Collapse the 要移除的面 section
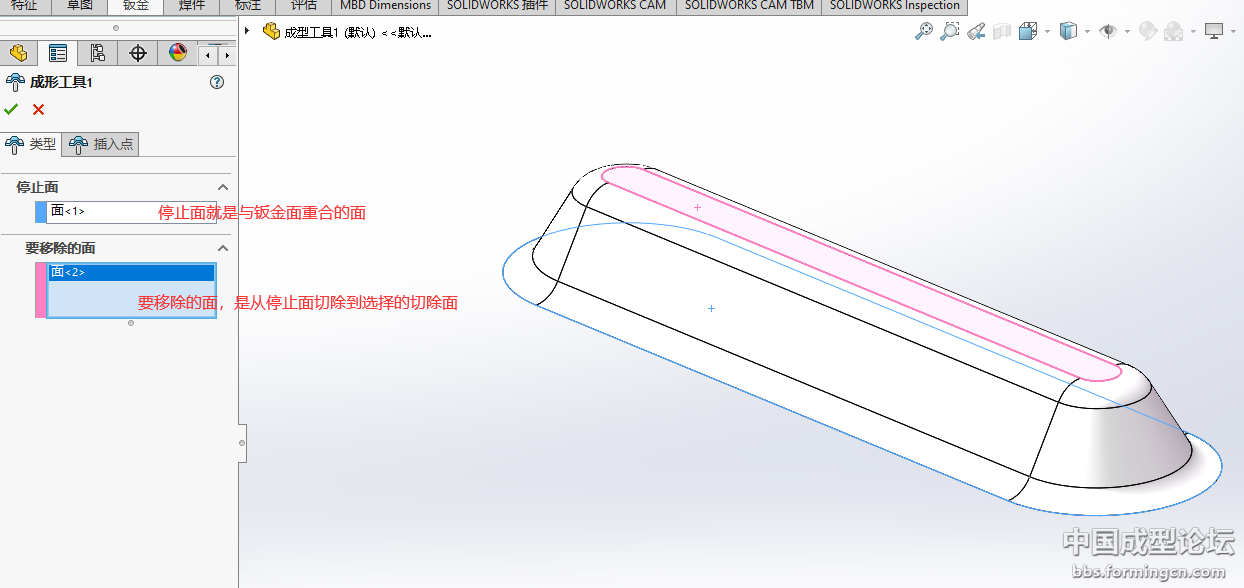This screenshot has width=1244, height=588. pyautogui.click(x=223, y=248)
